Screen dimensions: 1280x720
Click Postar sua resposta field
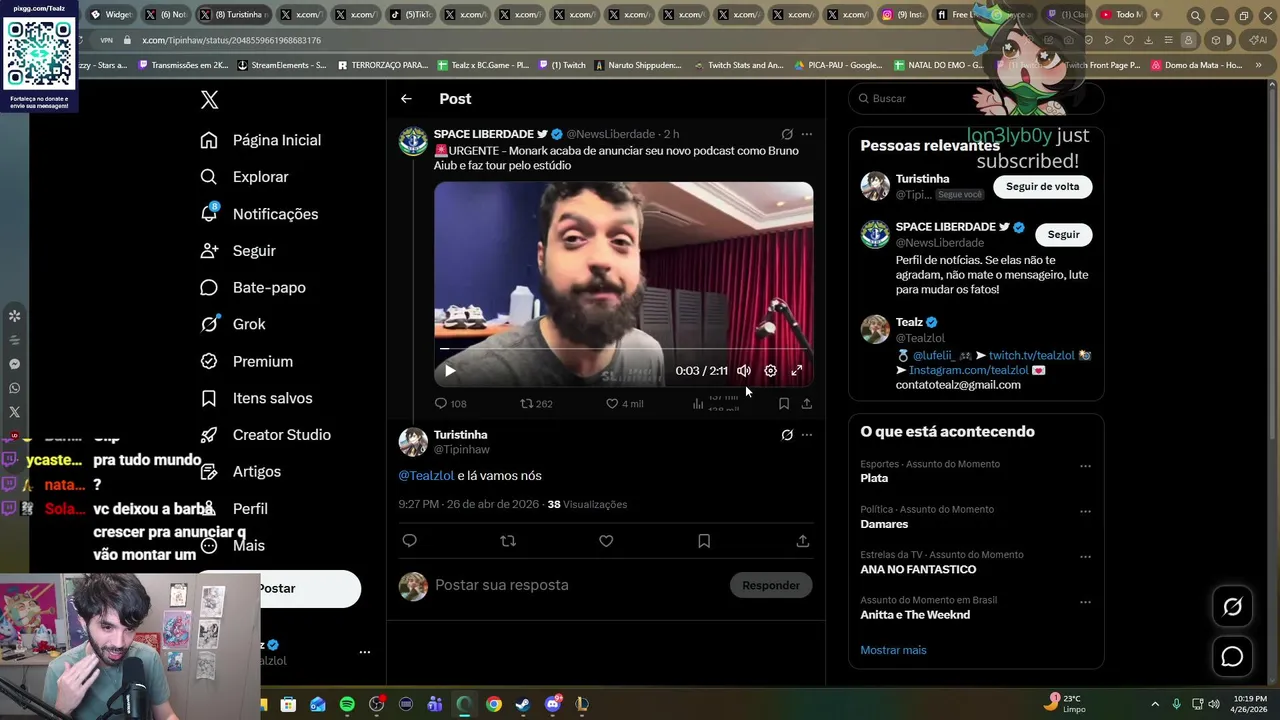pyautogui.click(x=578, y=586)
